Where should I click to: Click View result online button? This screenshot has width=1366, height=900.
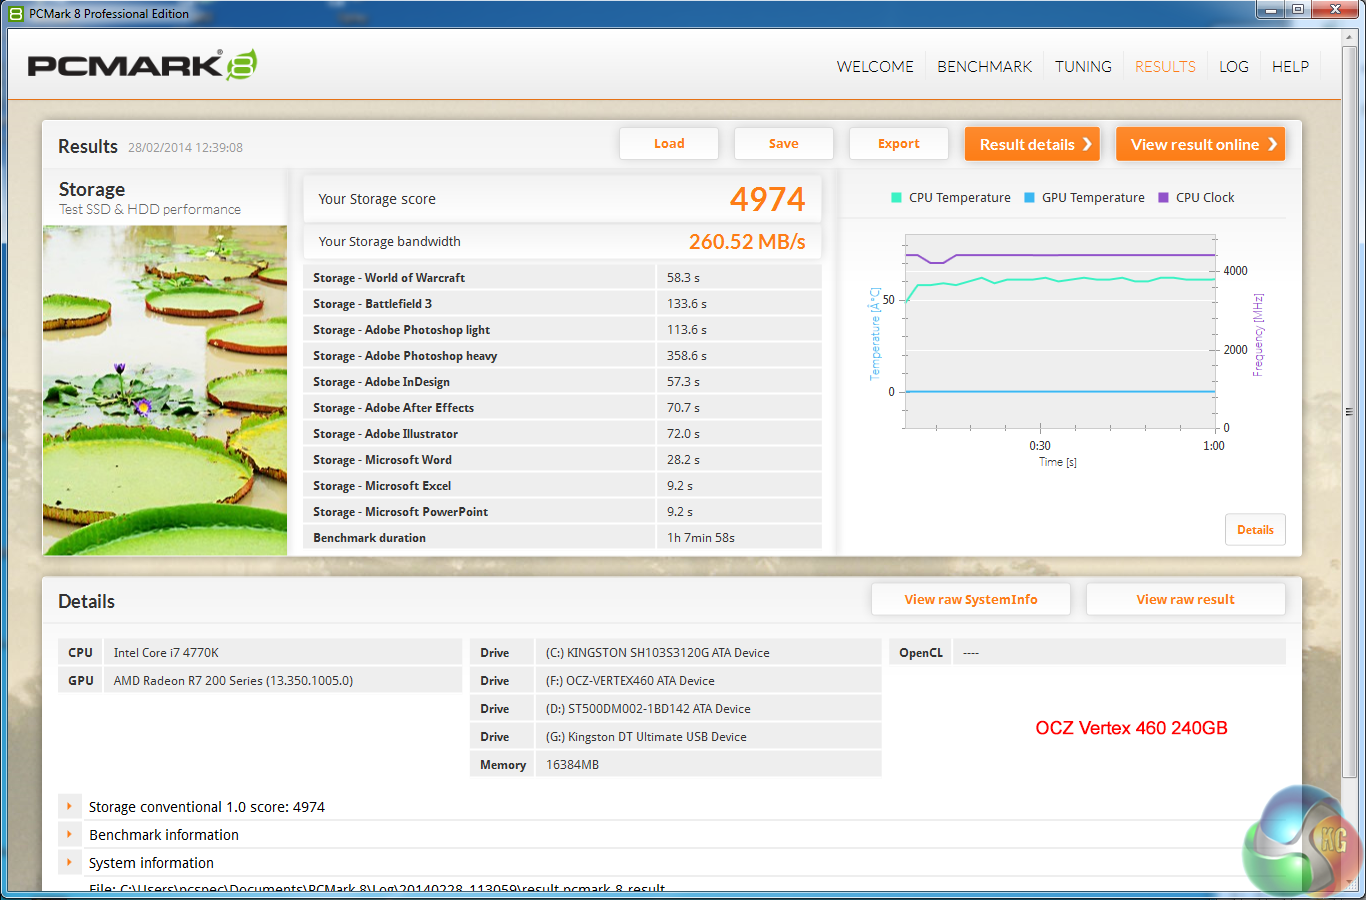1200,144
